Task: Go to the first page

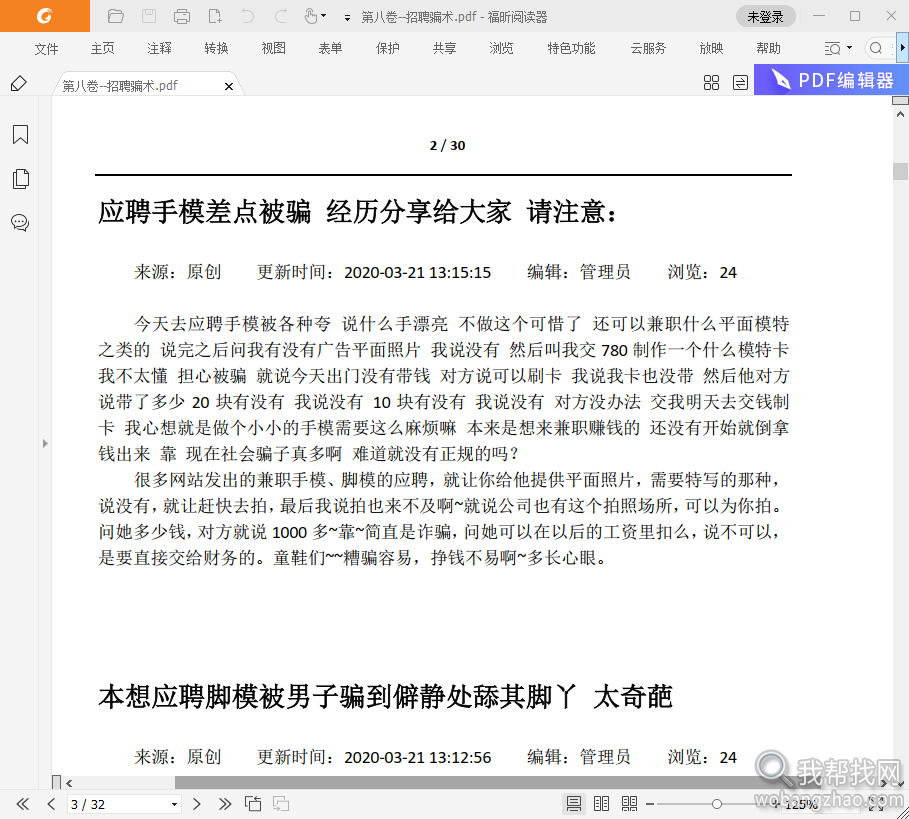Action: (x=22, y=804)
